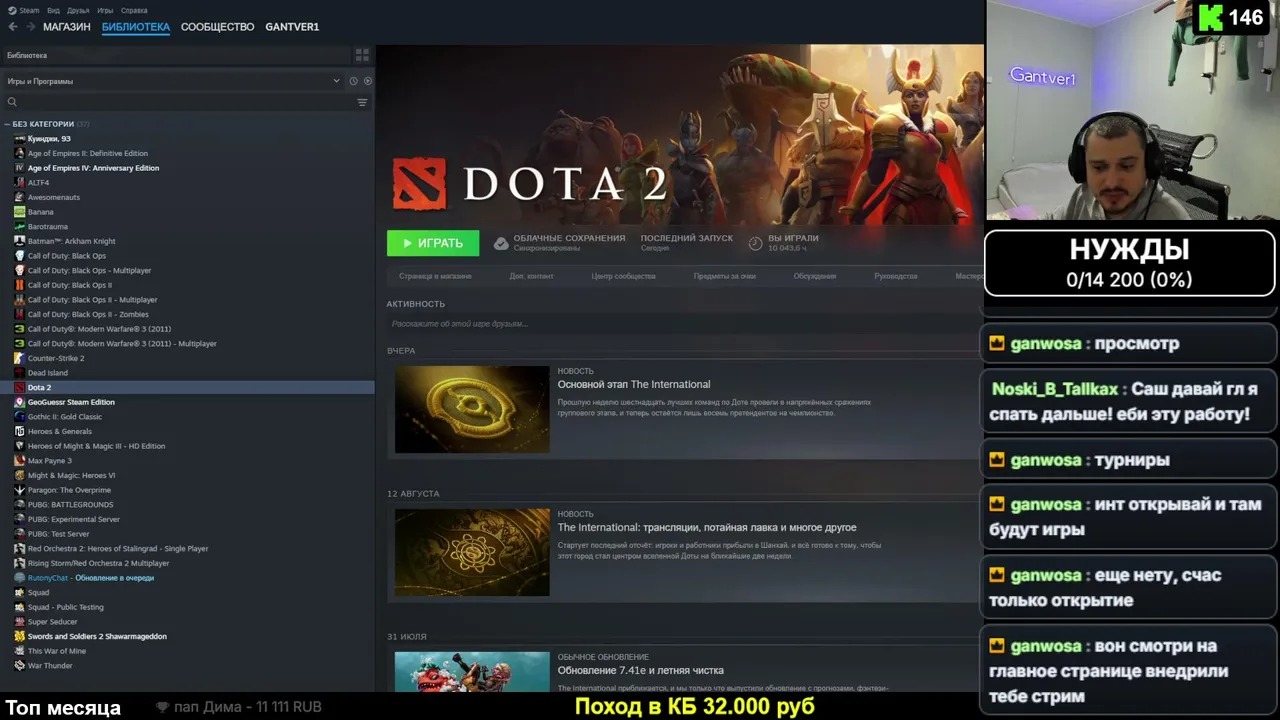Screen dimensions: 1280x720
Task: Click the Barotrauma game icon
Action: click(19, 227)
